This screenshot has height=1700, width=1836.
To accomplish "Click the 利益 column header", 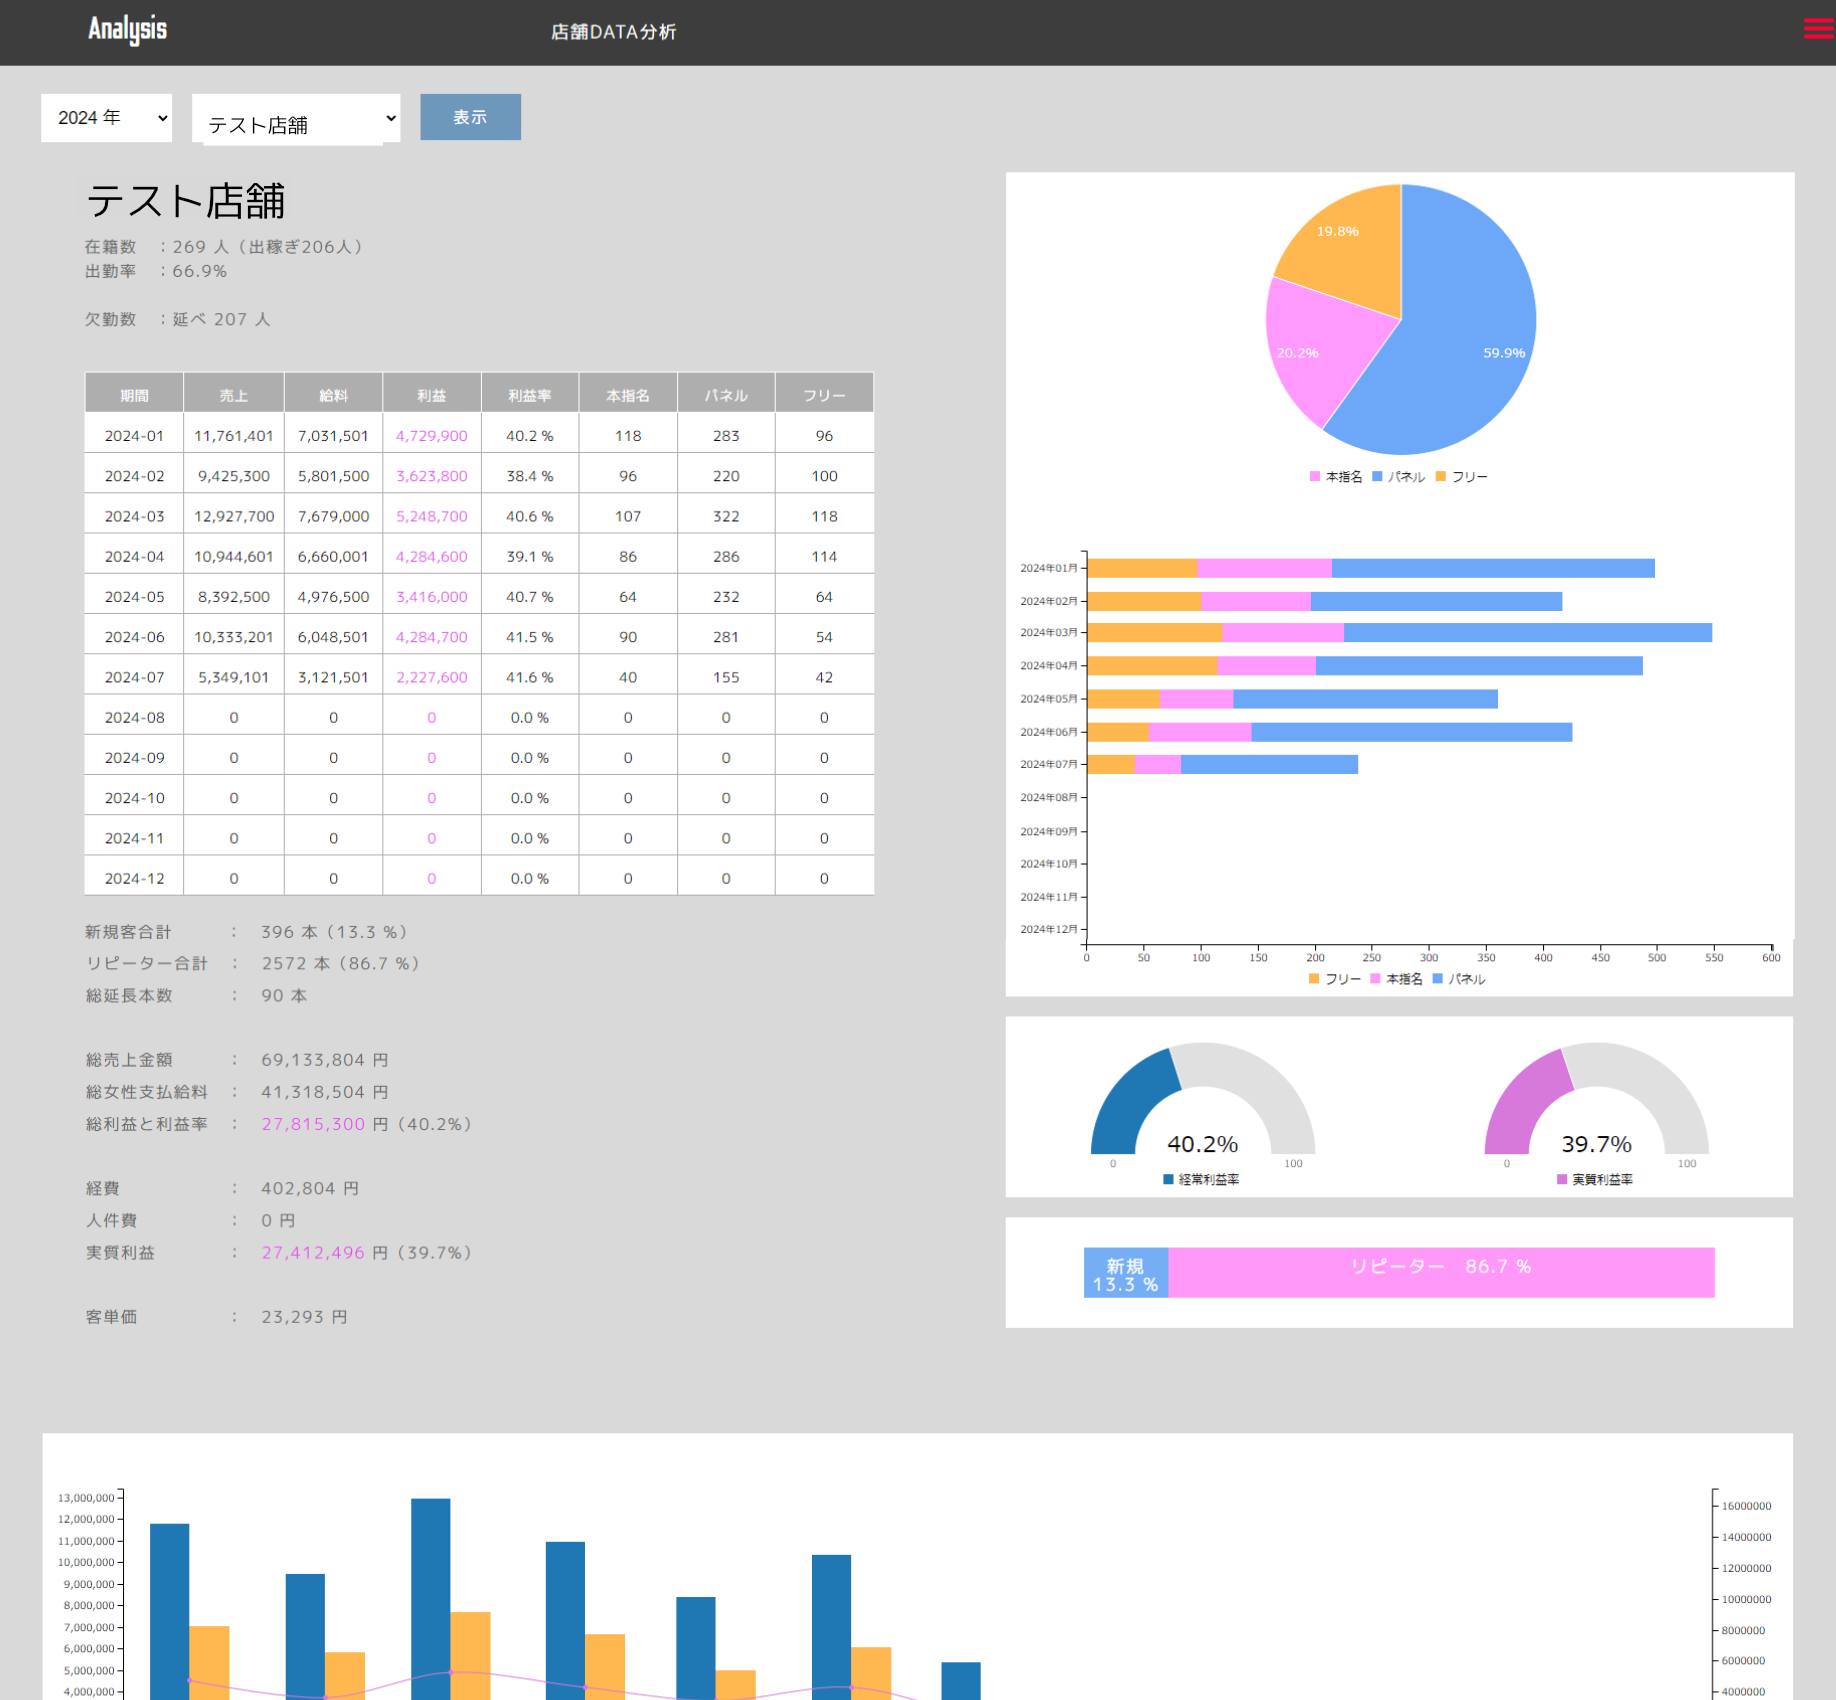I will tap(431, 393).
